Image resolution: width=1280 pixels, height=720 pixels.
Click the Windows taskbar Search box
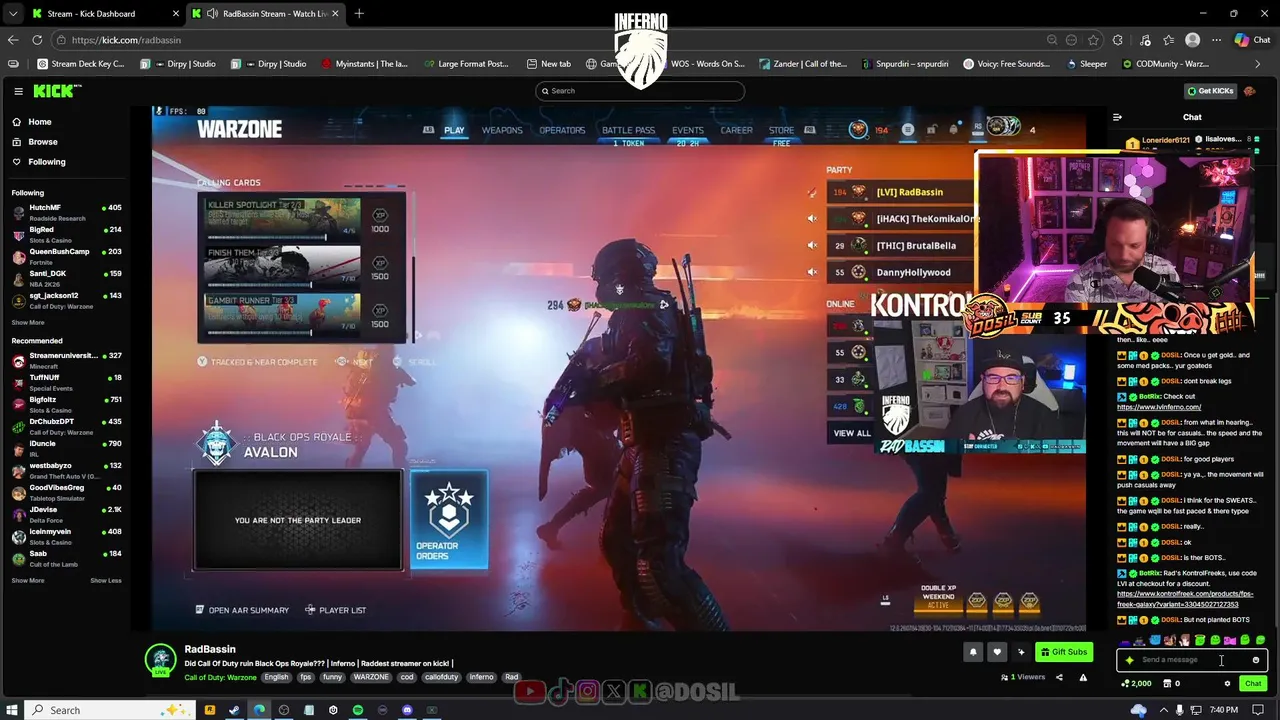pos(110,710)
